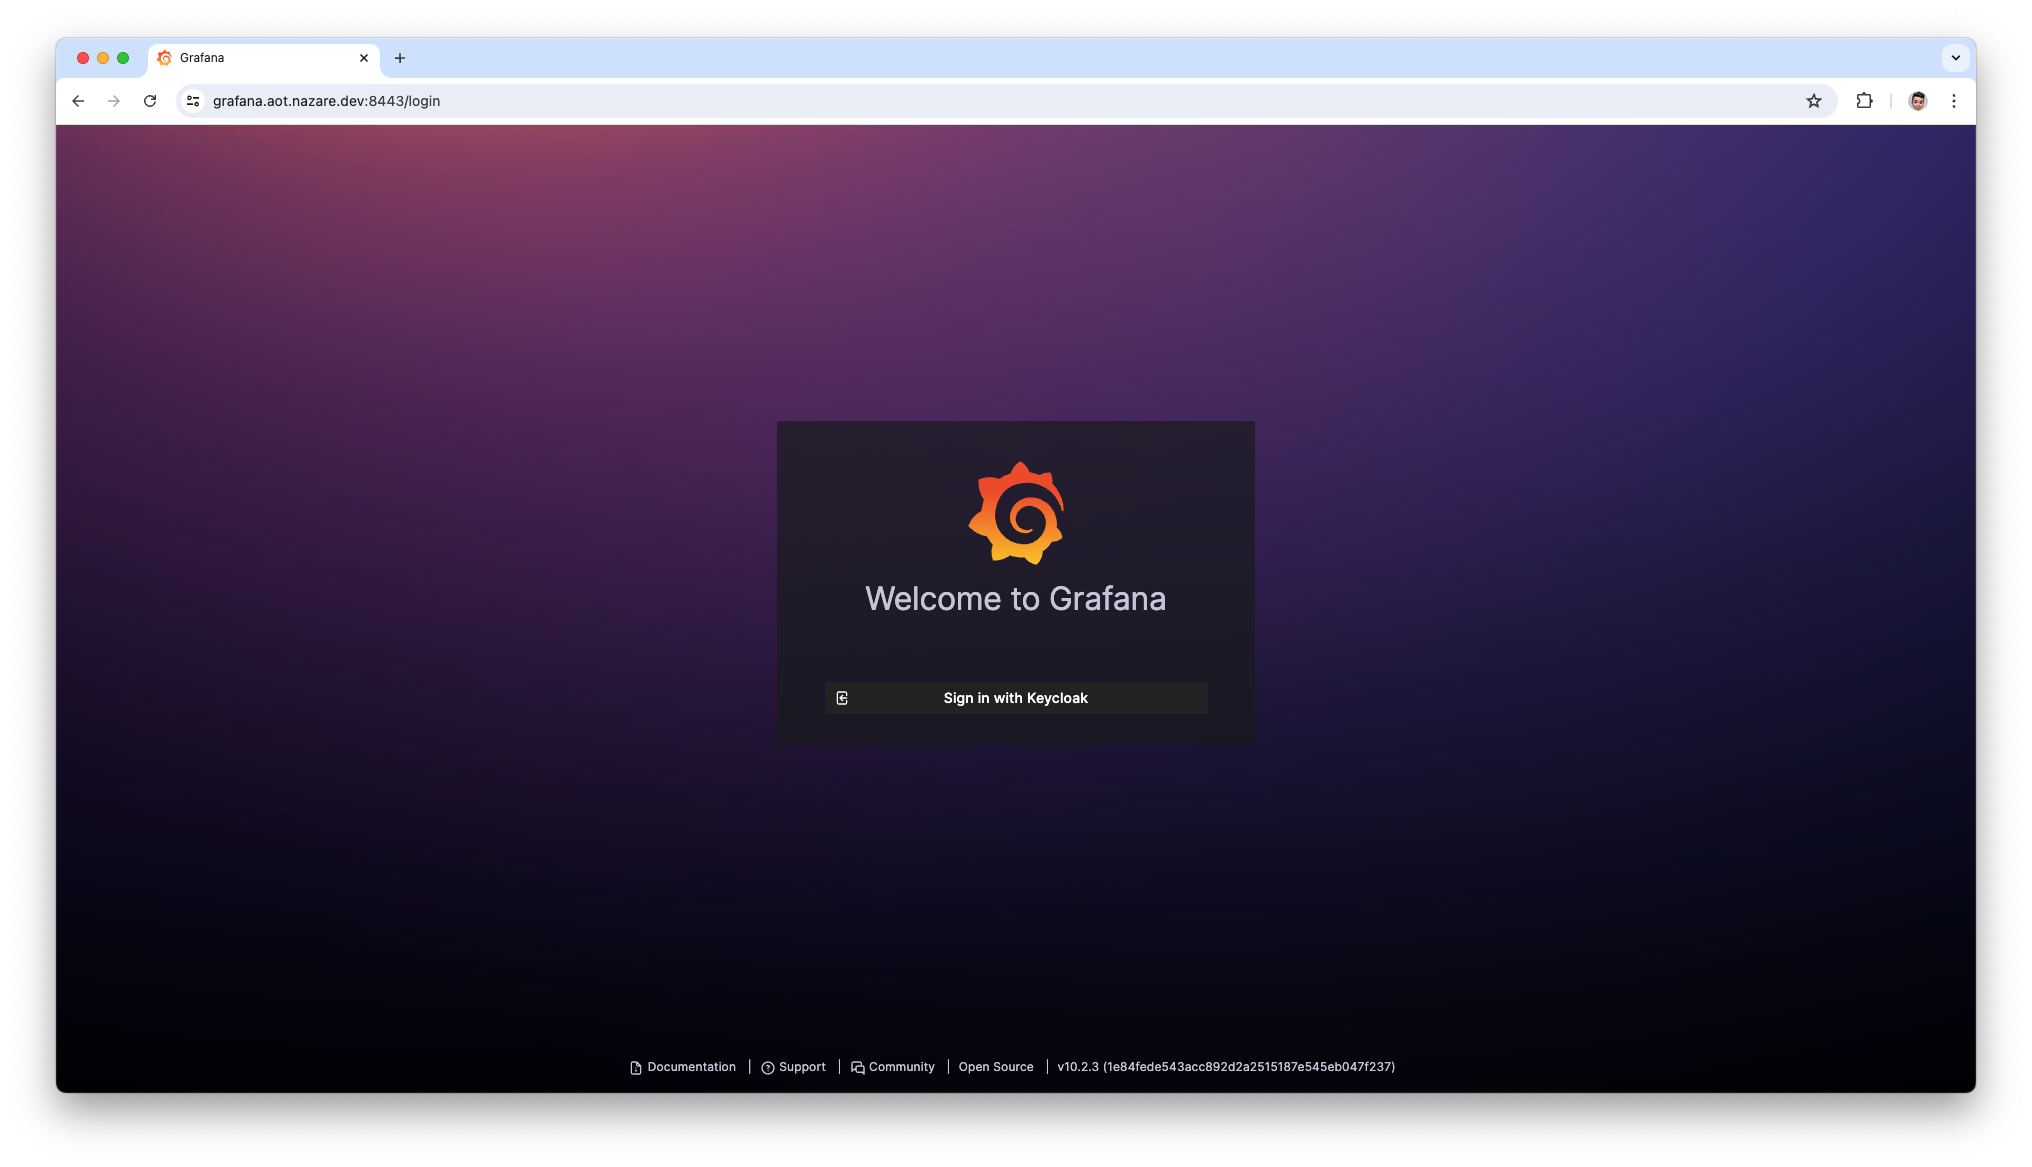Open the Extensions puzzle icon
Image resolution: width=2032 pixels, height=1167 pixels.
[x=1864, y=101]
